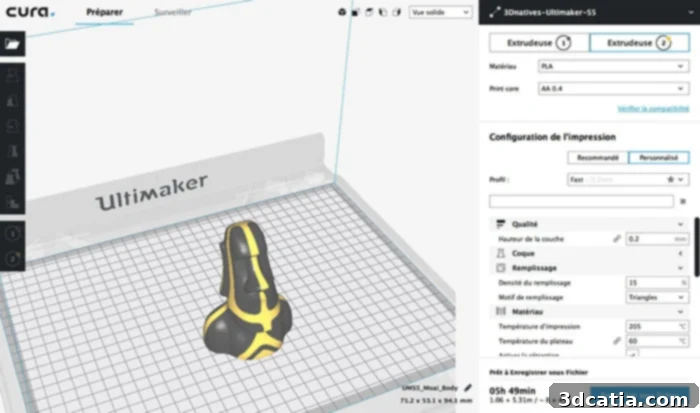Open the Surveiller tab

(173, 12)
